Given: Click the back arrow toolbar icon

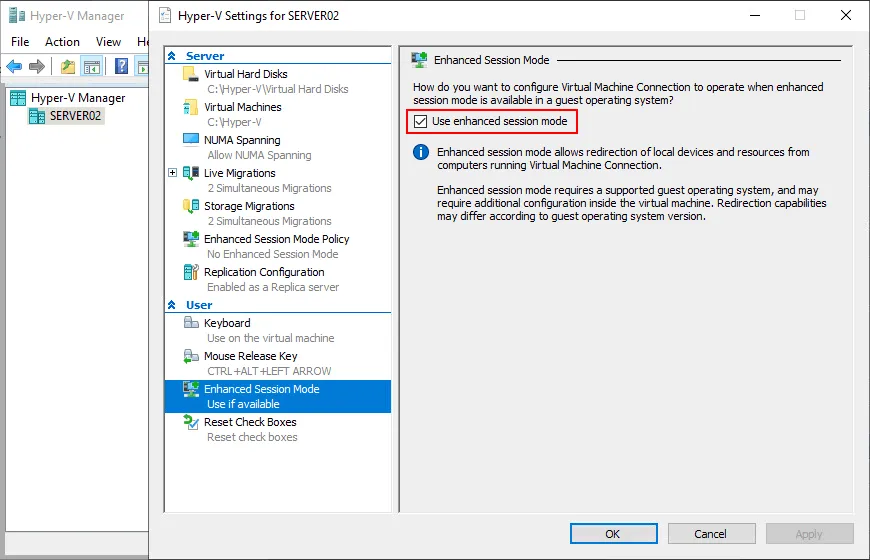Looking at the screenshot, I should (x=14, y=67).
